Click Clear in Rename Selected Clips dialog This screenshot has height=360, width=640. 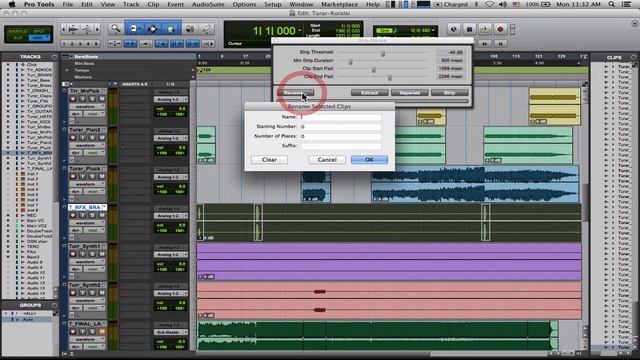point(269,160)
